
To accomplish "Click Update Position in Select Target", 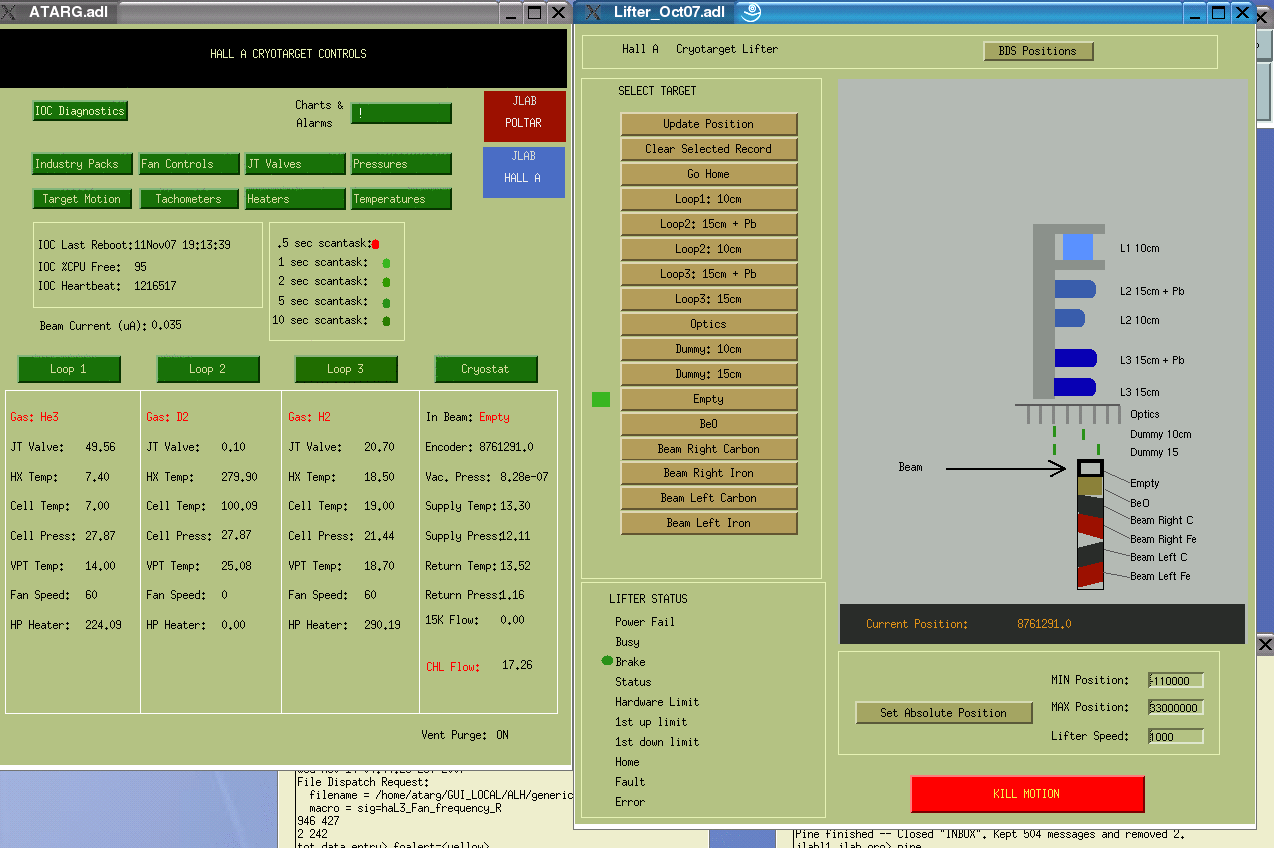I will pyautogui.click(x=709, y=124).
